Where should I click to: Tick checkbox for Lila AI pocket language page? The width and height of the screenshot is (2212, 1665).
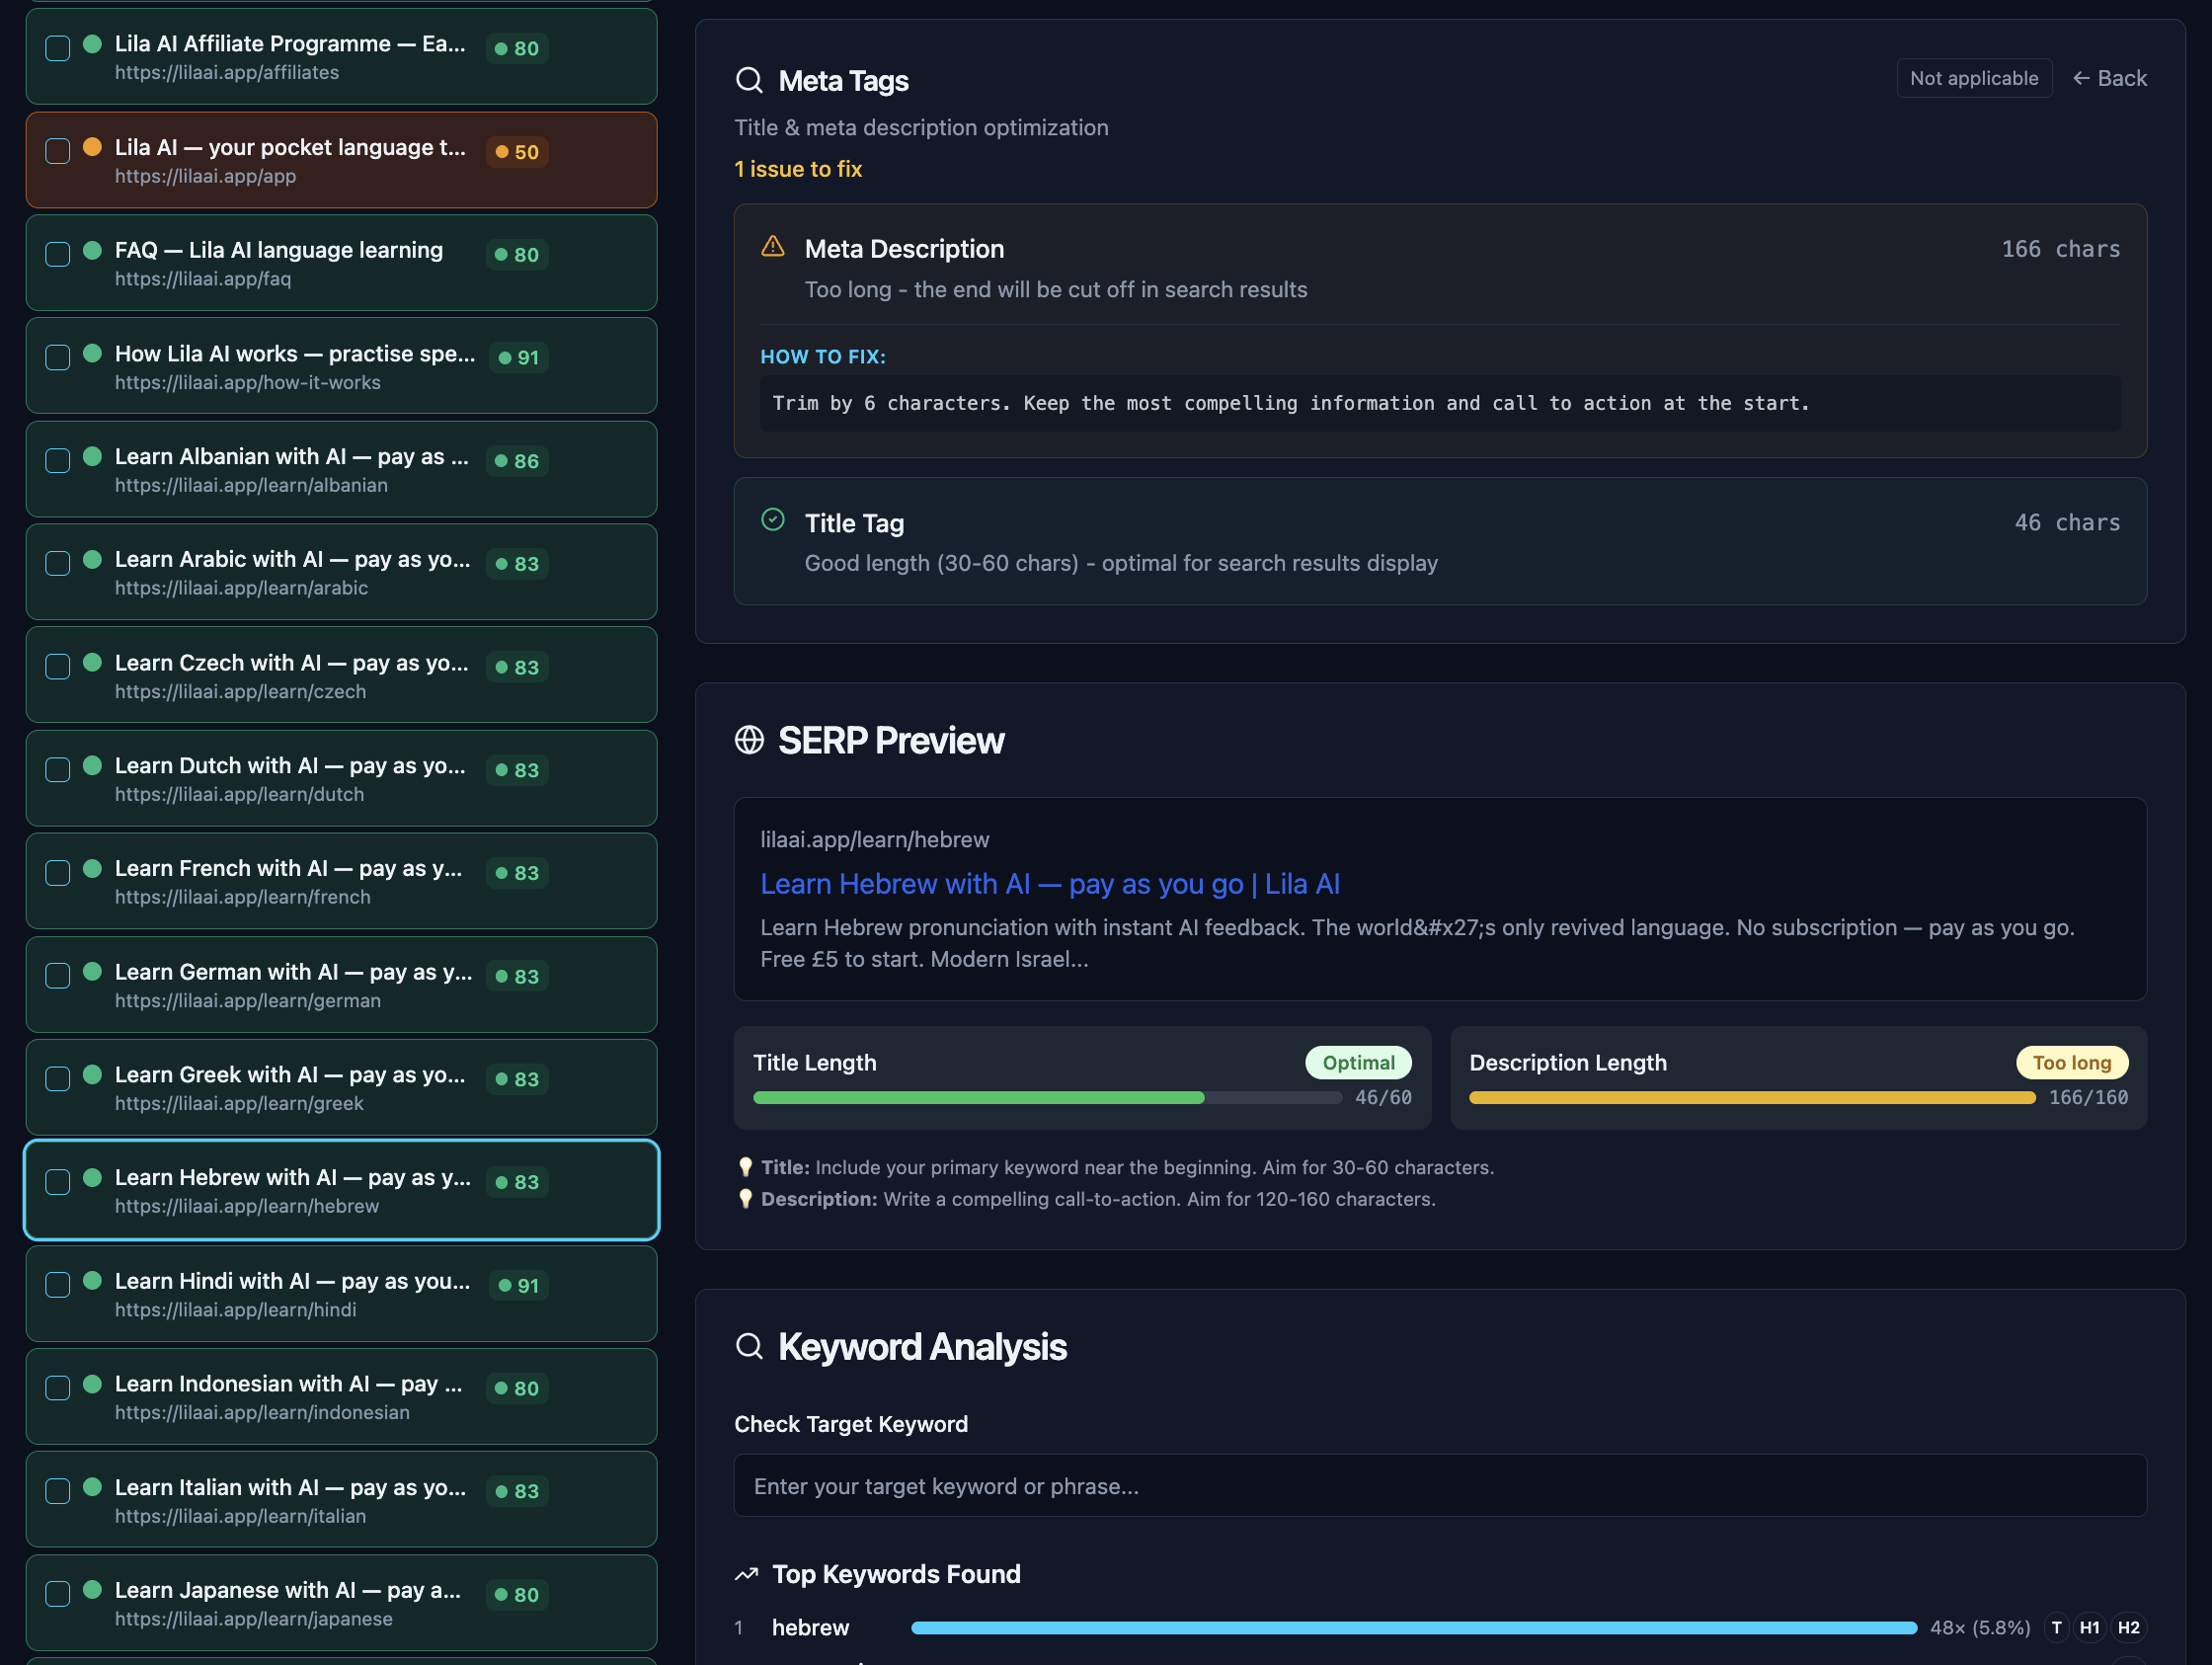click(x=58, y=151)
